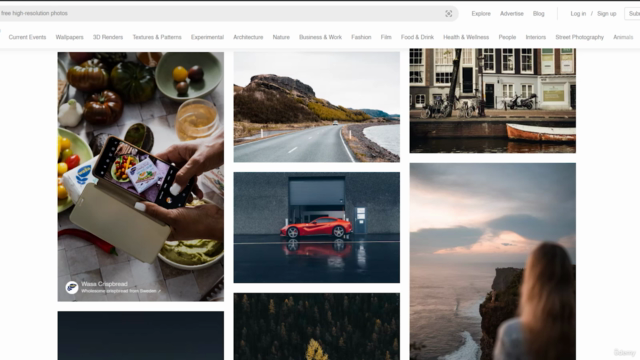Select the Wallpapers category
Image resolution: width=640 pixels, height=360 pixels.
click(69, 37)
